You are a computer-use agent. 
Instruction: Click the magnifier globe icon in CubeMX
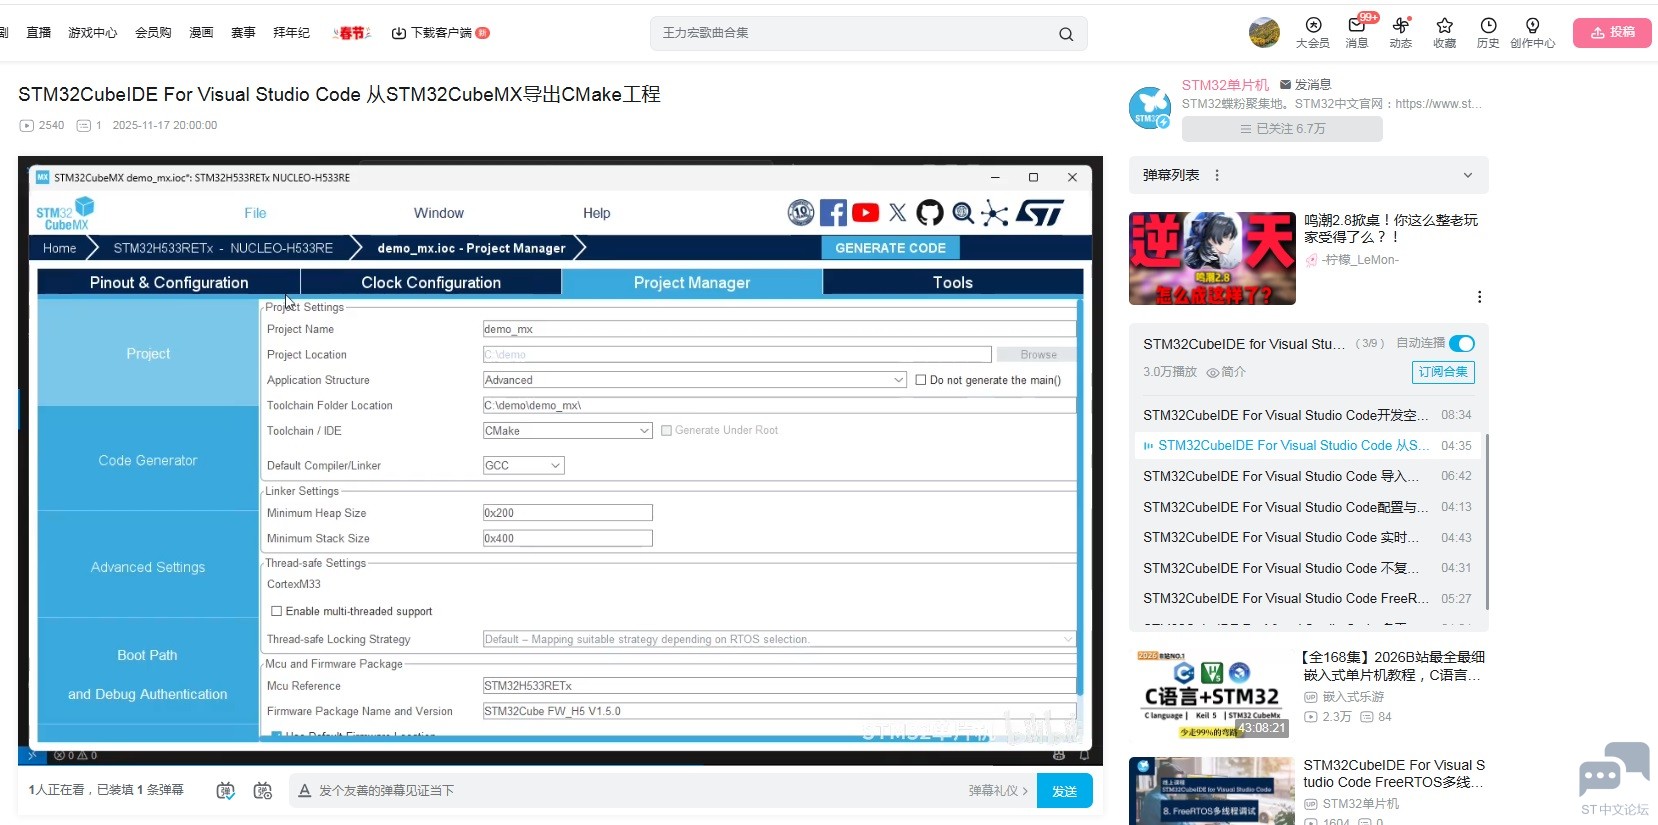[963, 212]
